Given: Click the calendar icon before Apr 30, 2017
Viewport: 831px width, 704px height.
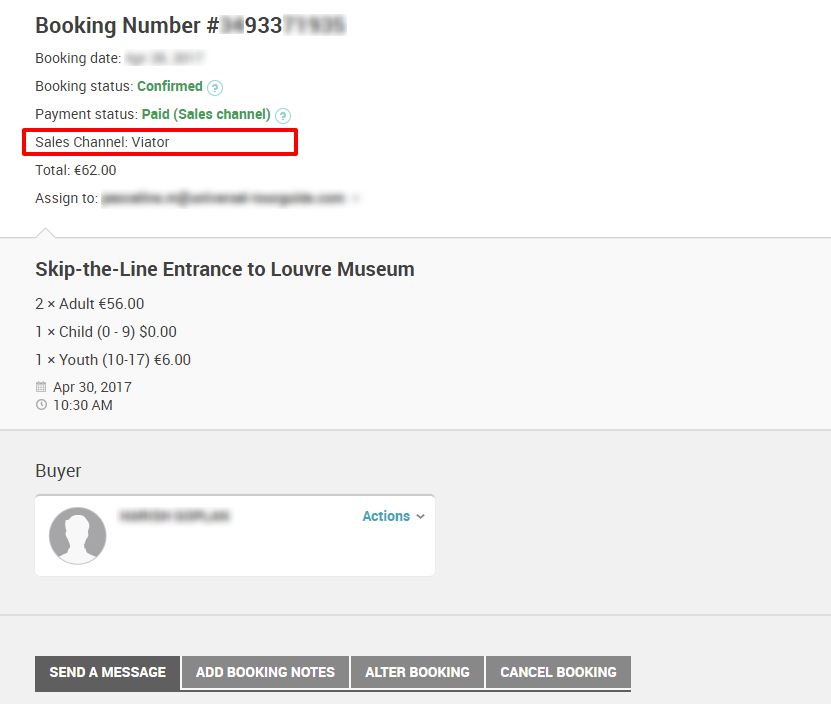Looking at the screenshot, I should pyautogui.click(x=41, y=387).
